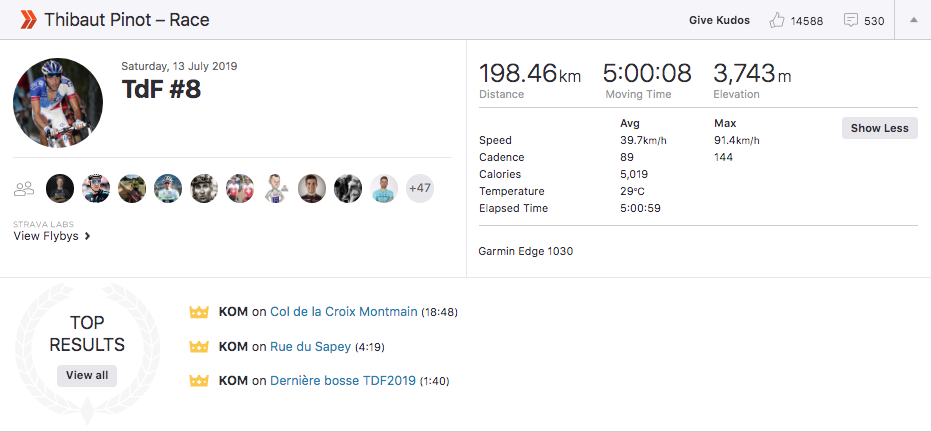Open the Dernière bosse TDF2019 segment
The width and height of the screenshot is (931, 432).
click(x=343, y=381)
